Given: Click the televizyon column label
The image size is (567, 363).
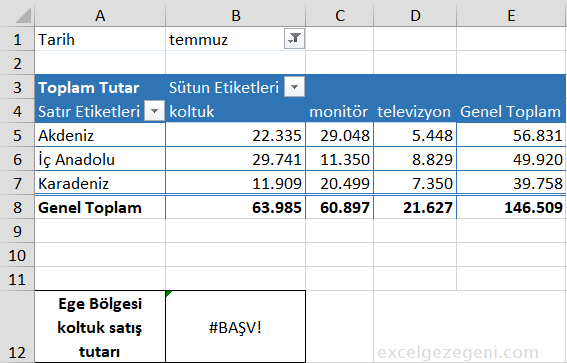Looking at the screenshot, I should pos(415,111).
